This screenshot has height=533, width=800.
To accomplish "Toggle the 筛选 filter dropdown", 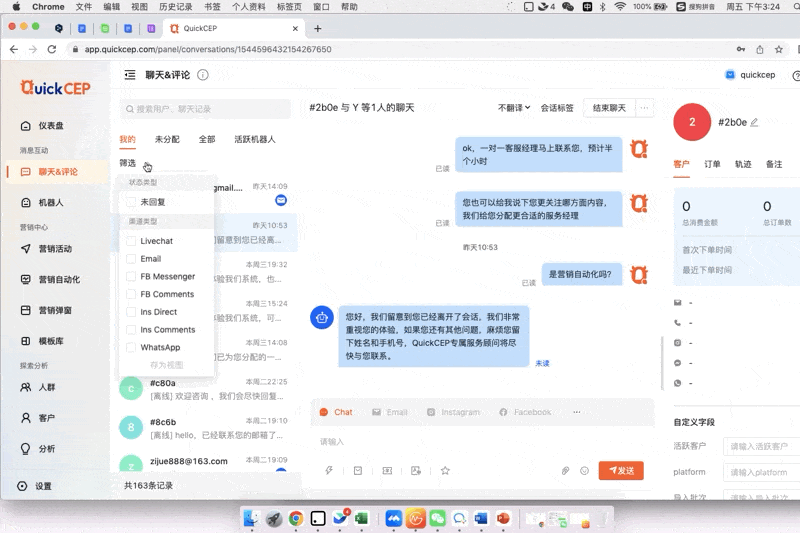I will point(128,163).
